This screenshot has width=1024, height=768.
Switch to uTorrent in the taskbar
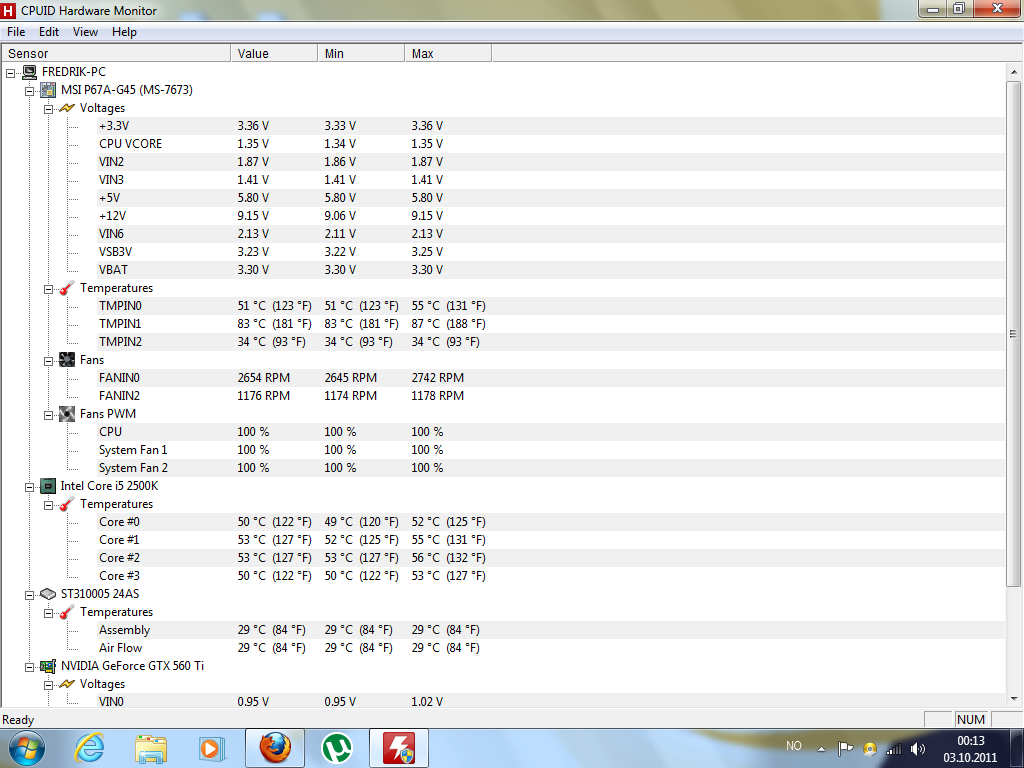pos(337,748)
